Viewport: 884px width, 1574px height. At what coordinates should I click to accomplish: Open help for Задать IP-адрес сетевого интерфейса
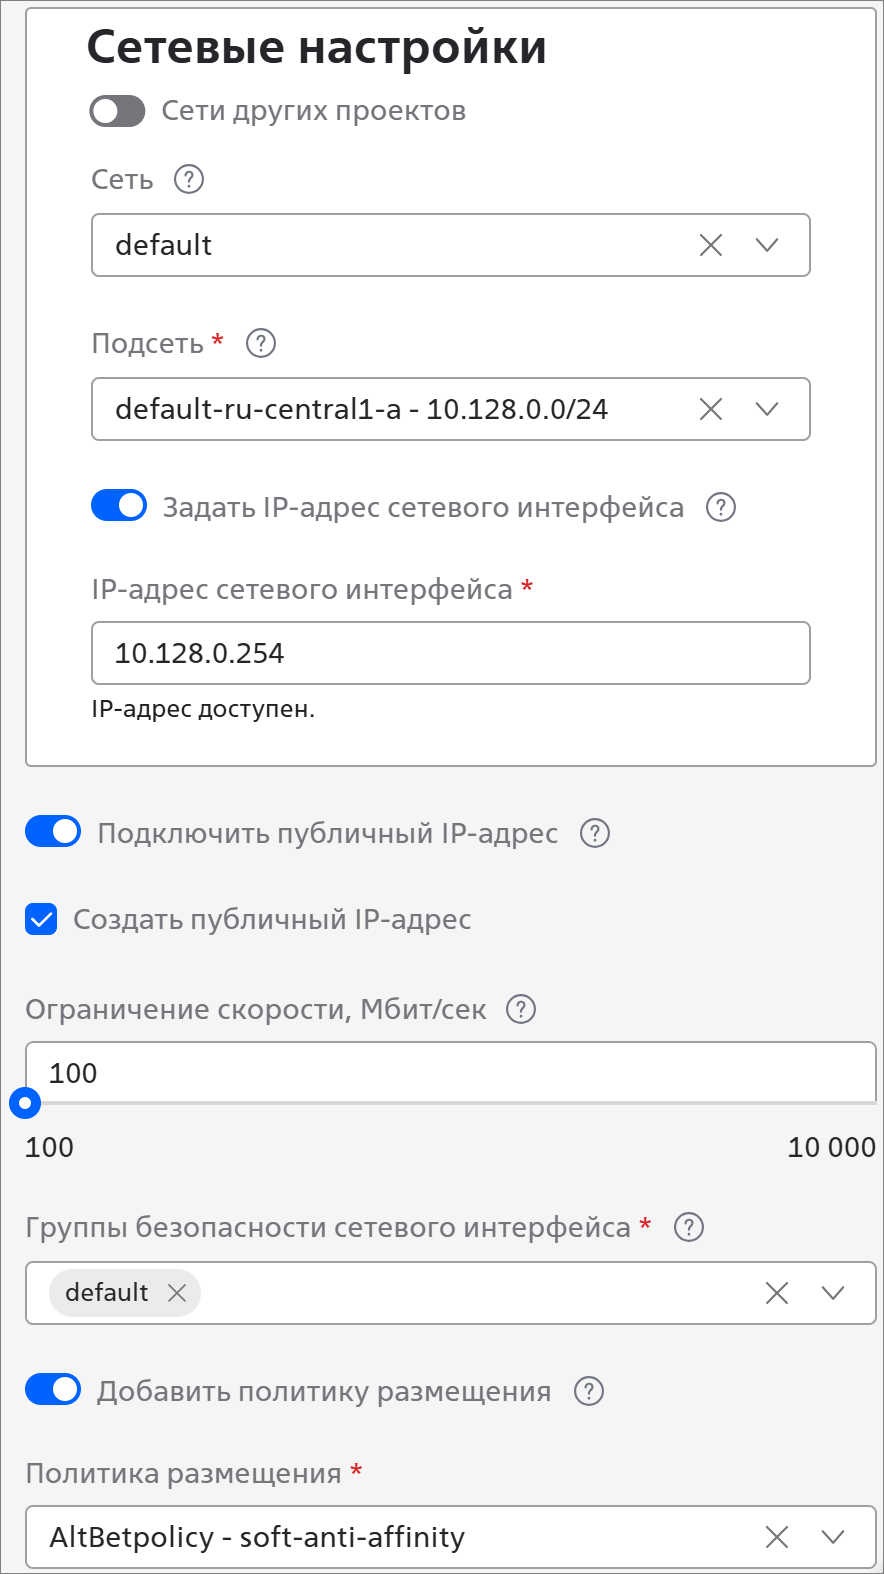coord(721,507)
